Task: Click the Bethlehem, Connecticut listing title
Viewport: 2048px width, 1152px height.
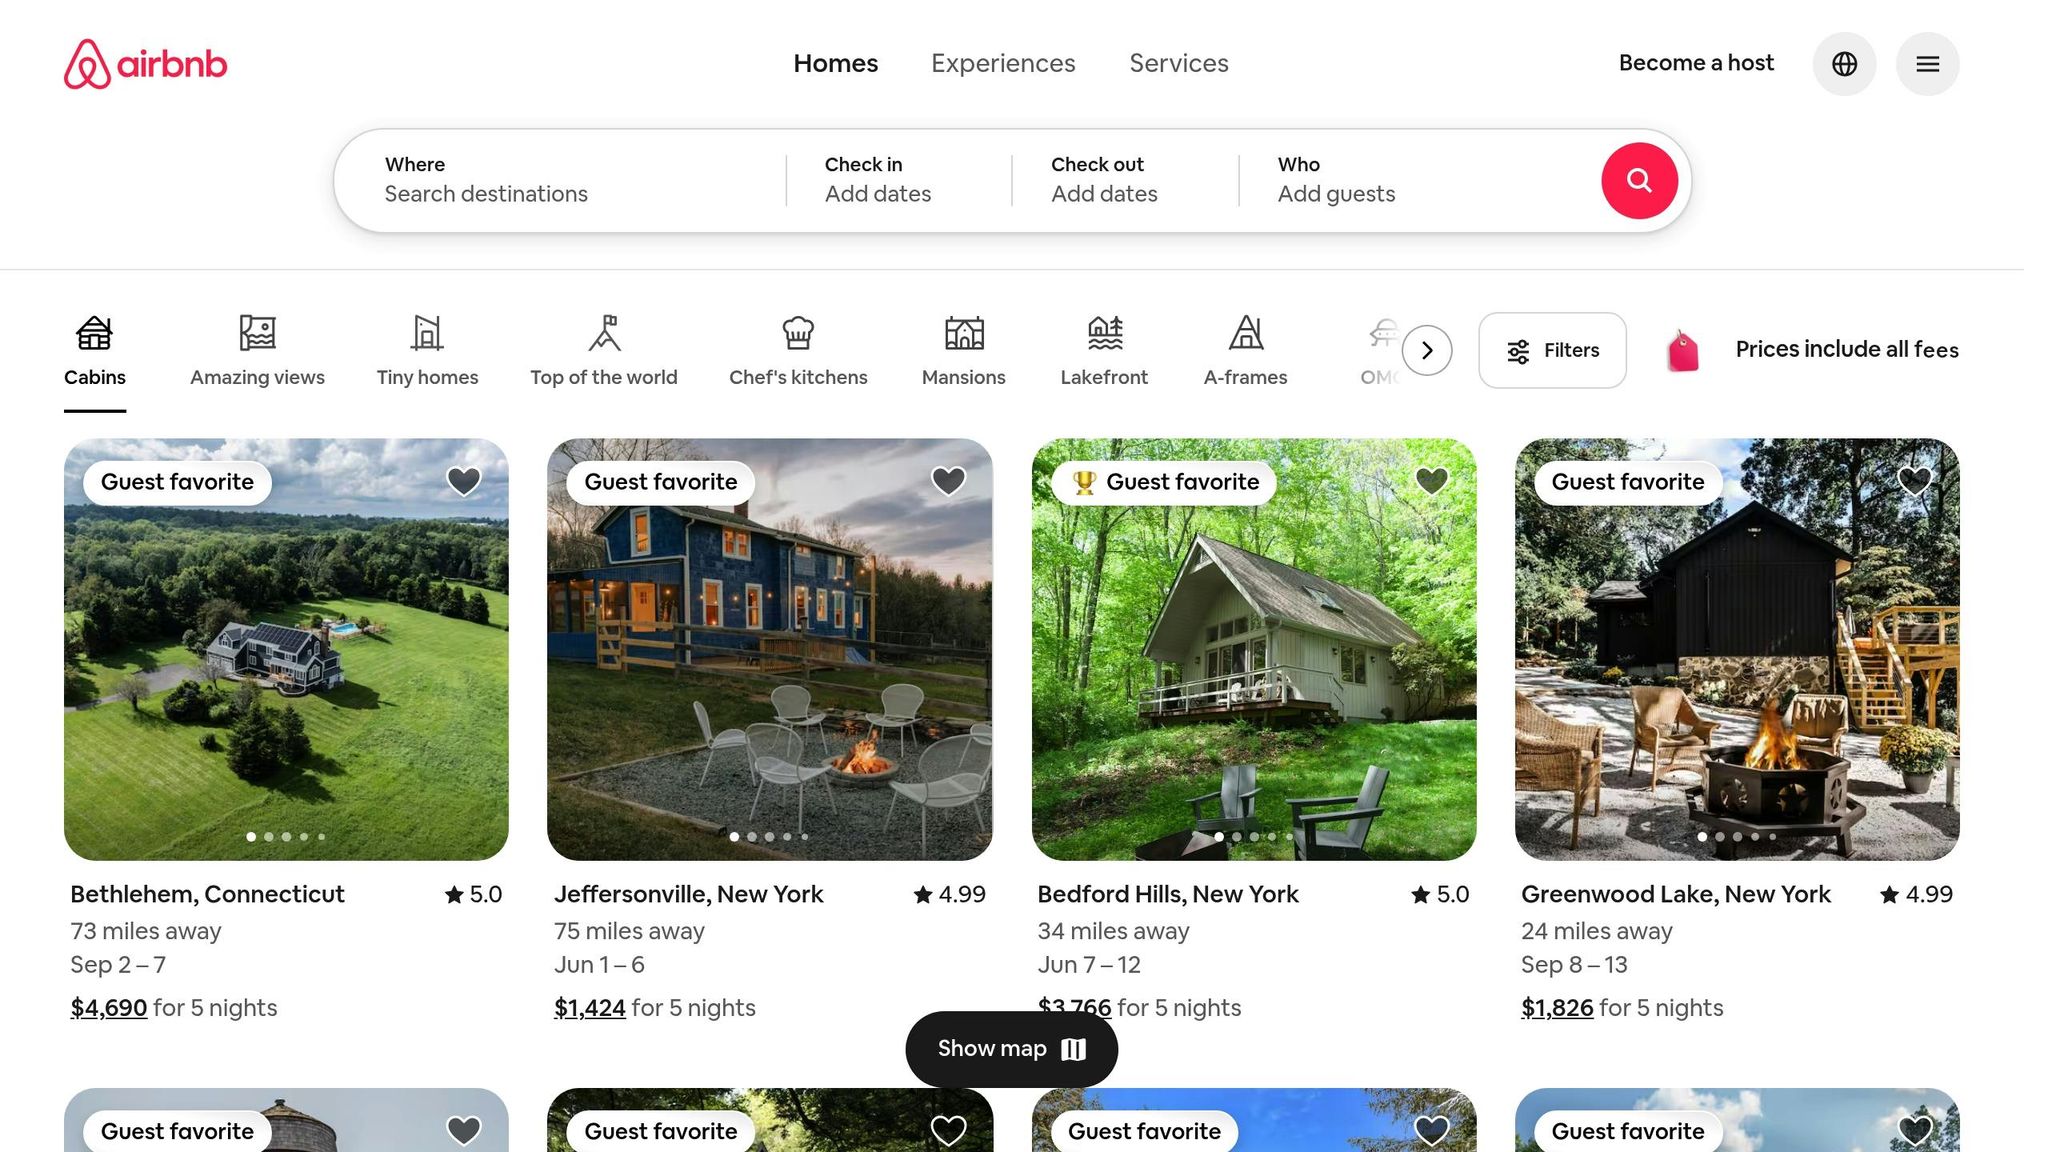Action: click(207, 894)
